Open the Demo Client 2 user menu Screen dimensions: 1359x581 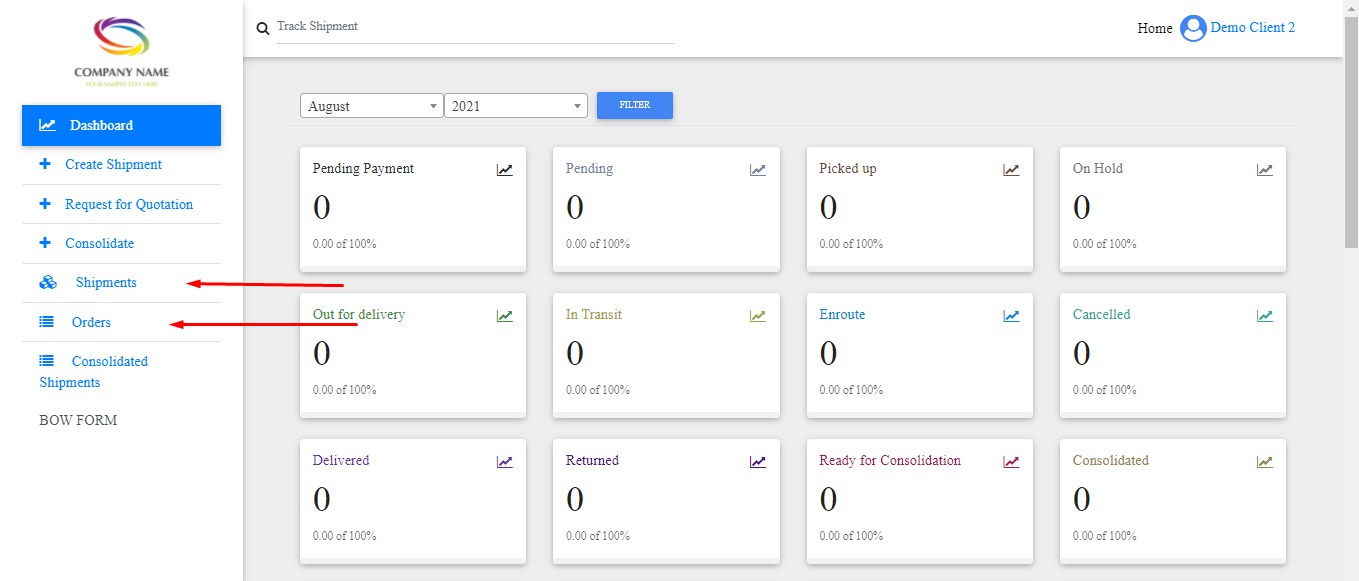1252,28
